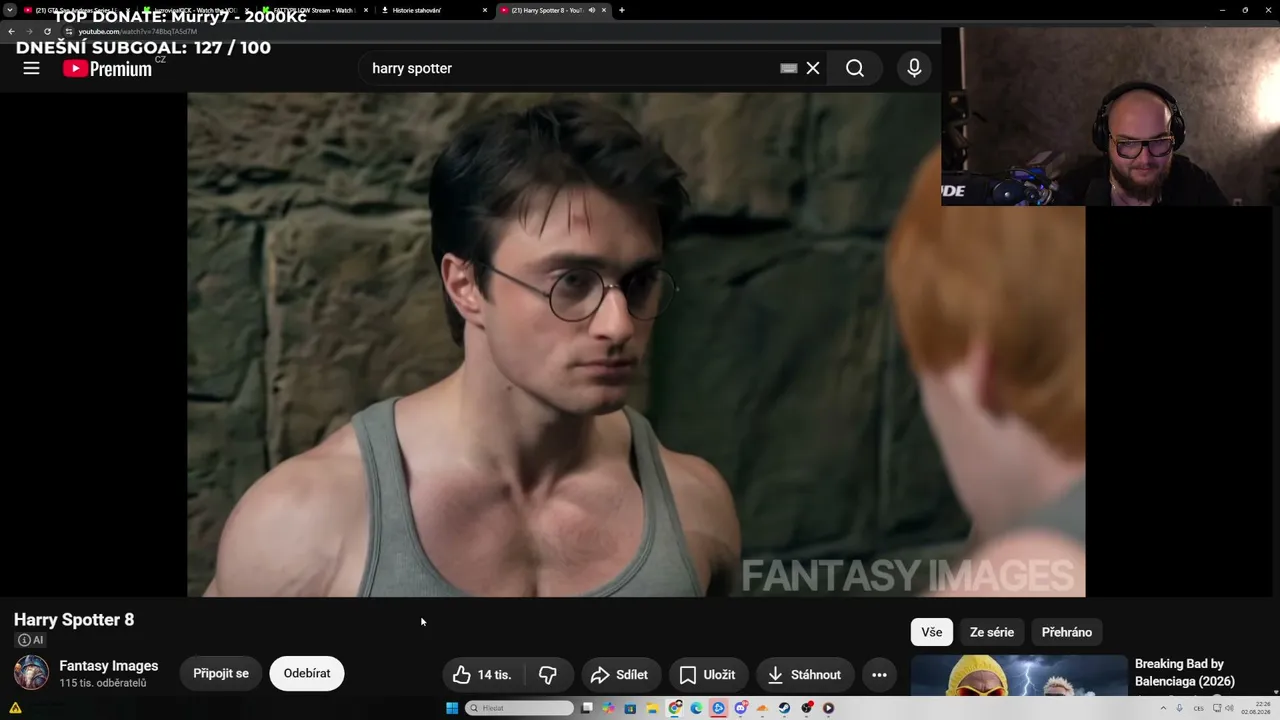Open Discord from the taskbar
This screenshot has height=720, width=1280.
741,708
